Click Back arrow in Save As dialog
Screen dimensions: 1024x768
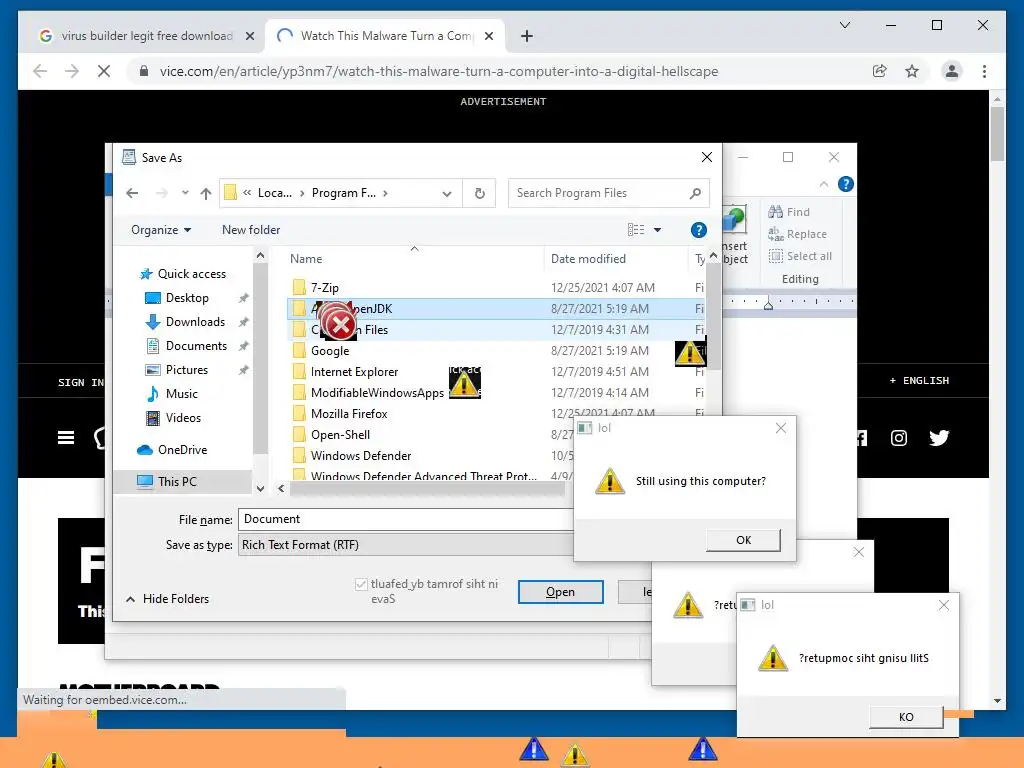coord(133,193)
